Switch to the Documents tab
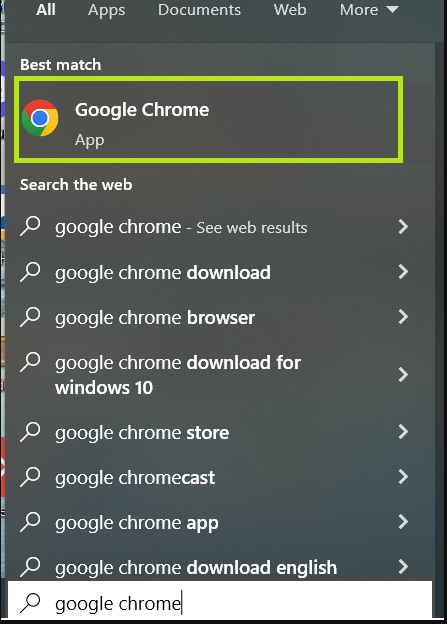The height and width of the screenshot is (624, 447). click(199, 10)
